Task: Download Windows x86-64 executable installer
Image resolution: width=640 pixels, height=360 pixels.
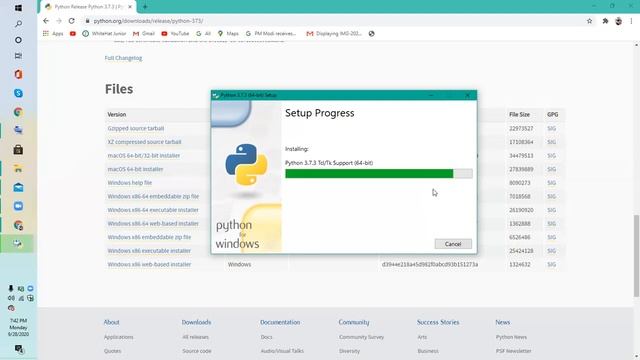Action: coord(153,210)
